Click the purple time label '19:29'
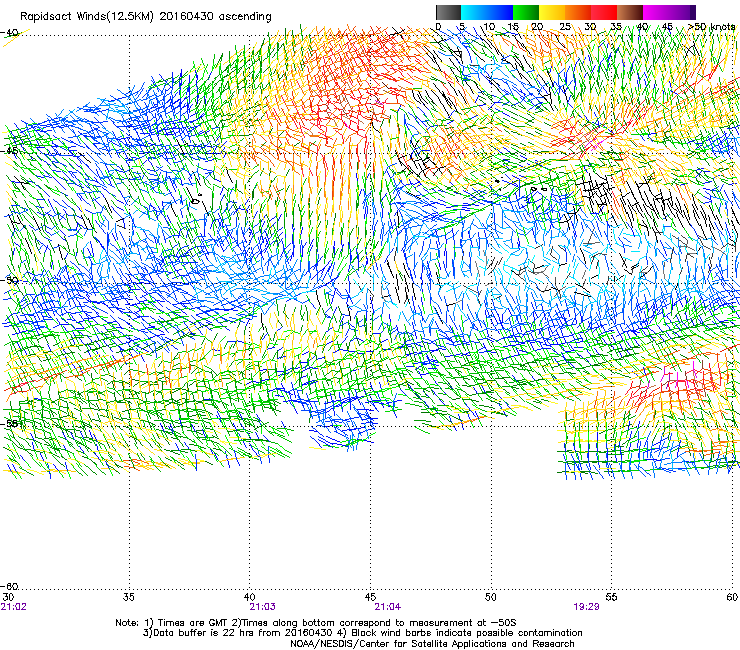740x650 pixels. pos(587,607)
